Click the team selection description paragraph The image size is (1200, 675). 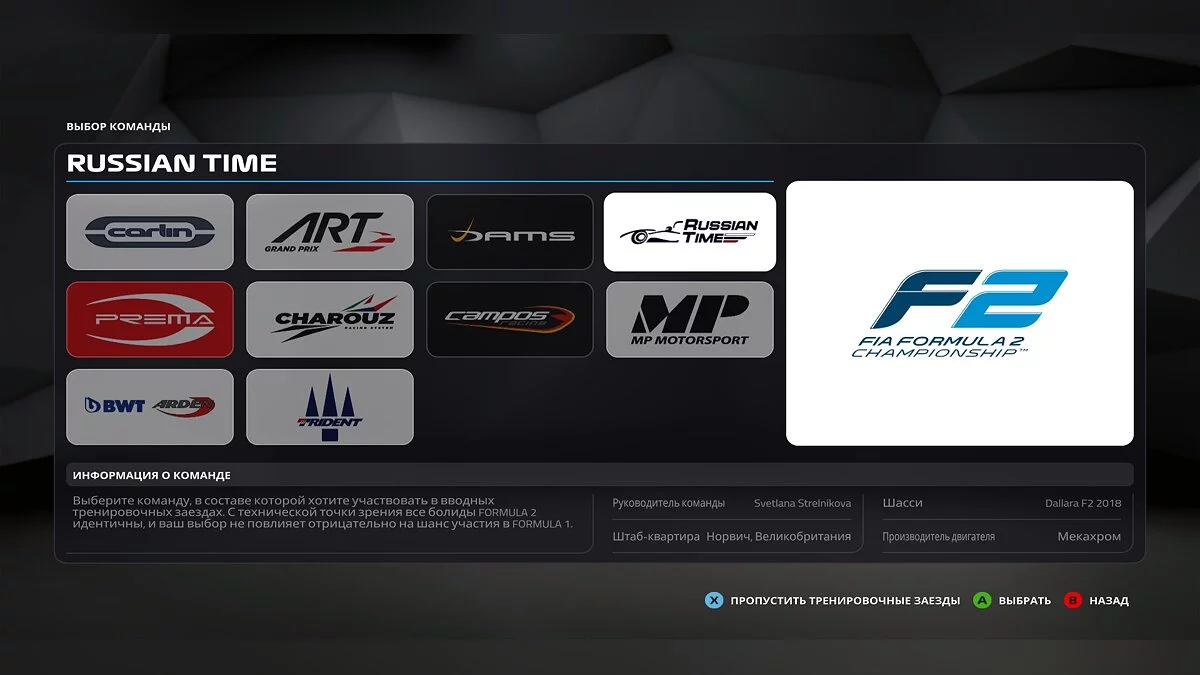[x=322, y=511]
